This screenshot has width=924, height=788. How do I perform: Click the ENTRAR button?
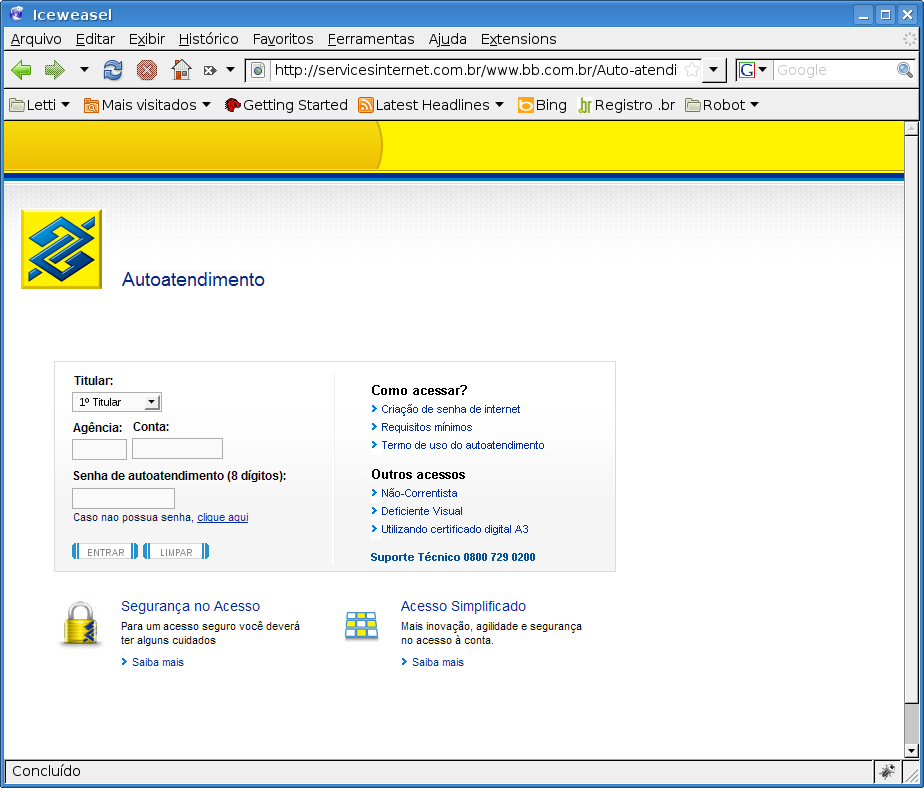coord(105,552)
